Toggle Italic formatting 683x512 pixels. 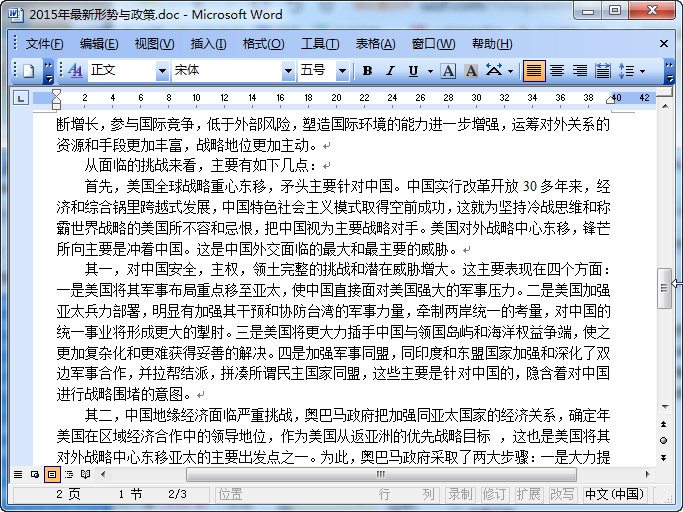(x=390, y=71)
